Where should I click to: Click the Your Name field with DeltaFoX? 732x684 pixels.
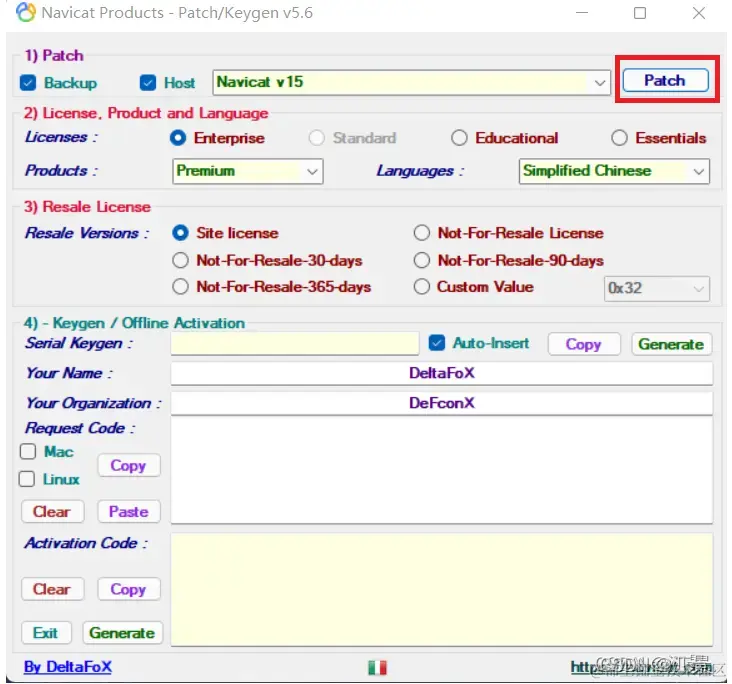(x=442, y=373)
